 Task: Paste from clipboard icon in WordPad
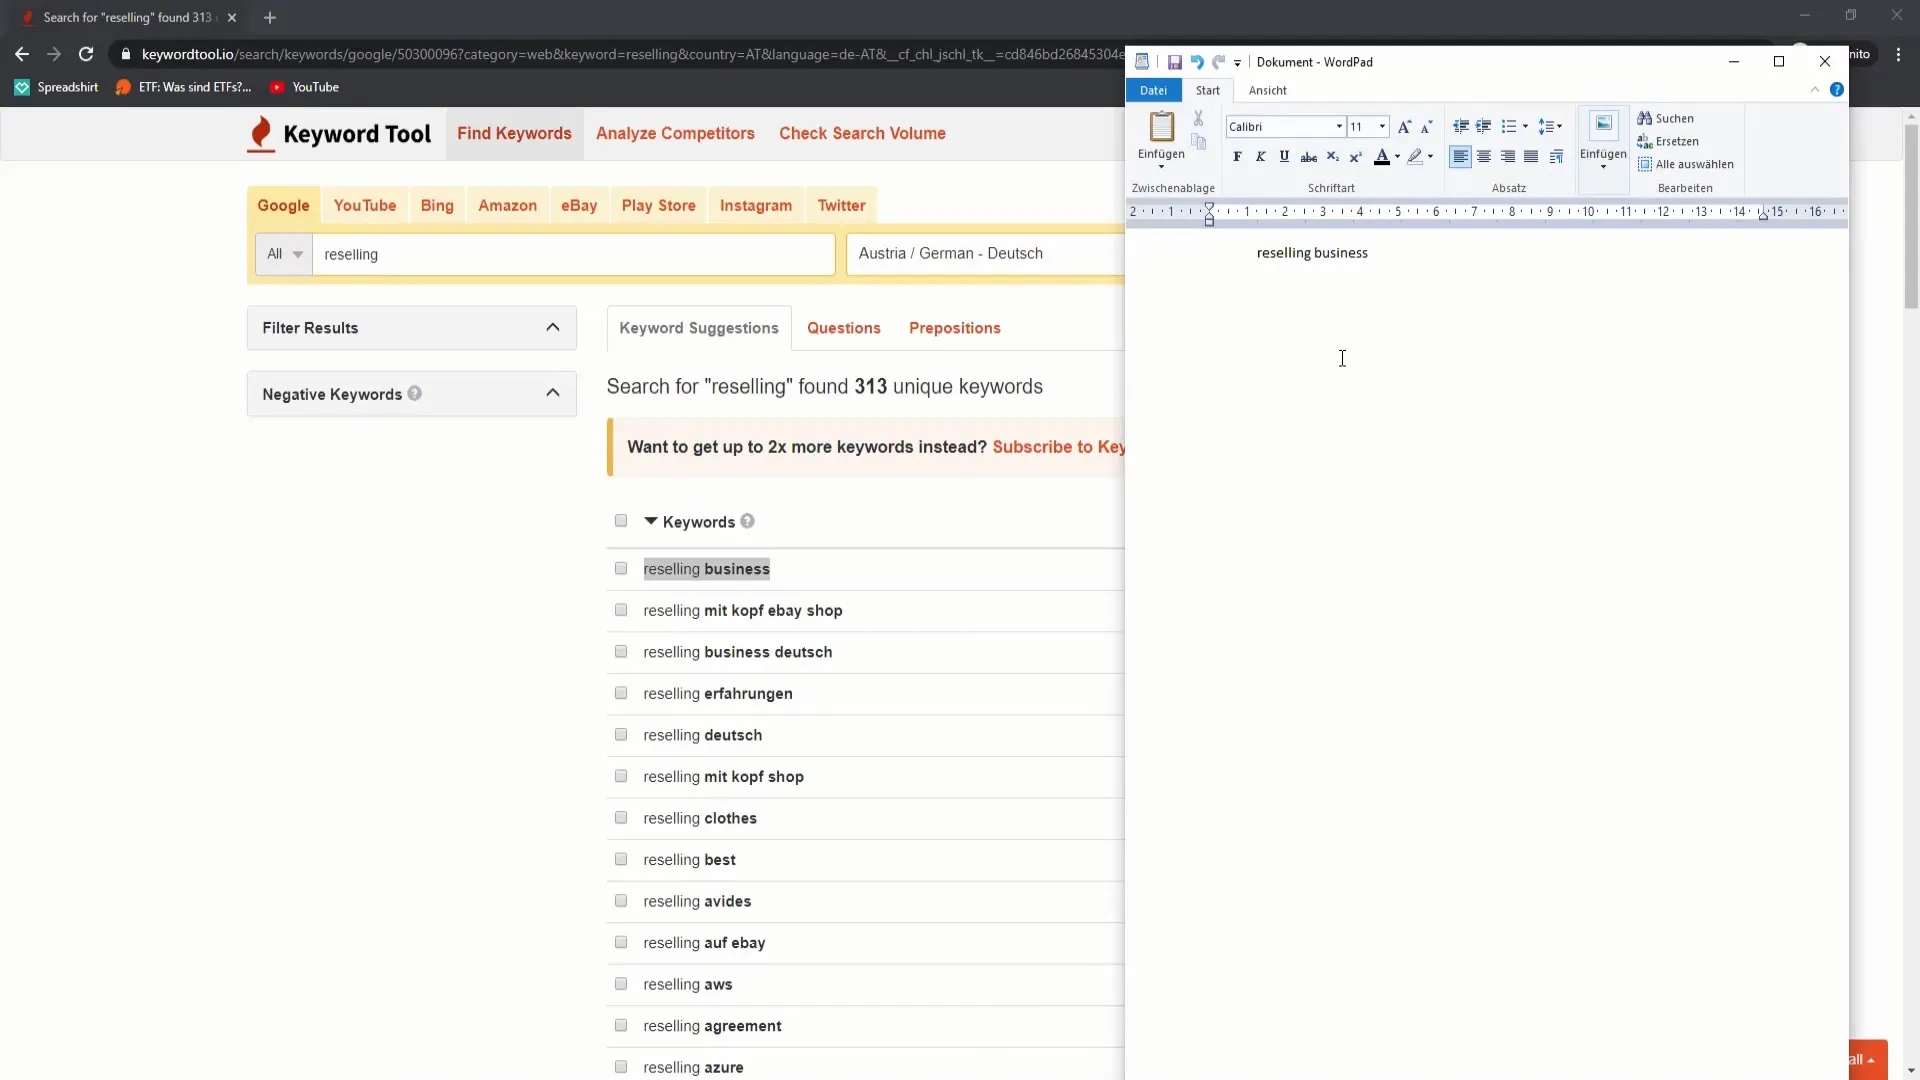click(1161, 127)
